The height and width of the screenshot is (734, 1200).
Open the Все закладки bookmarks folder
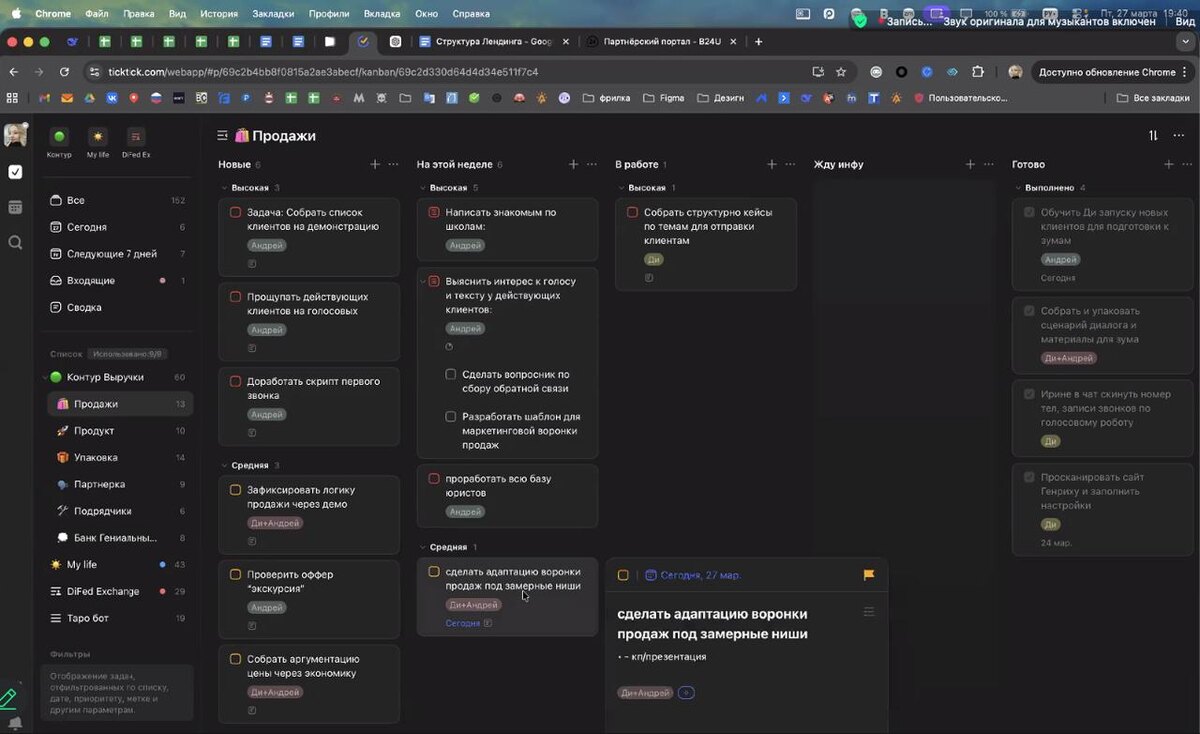[x=1153, y=98]
